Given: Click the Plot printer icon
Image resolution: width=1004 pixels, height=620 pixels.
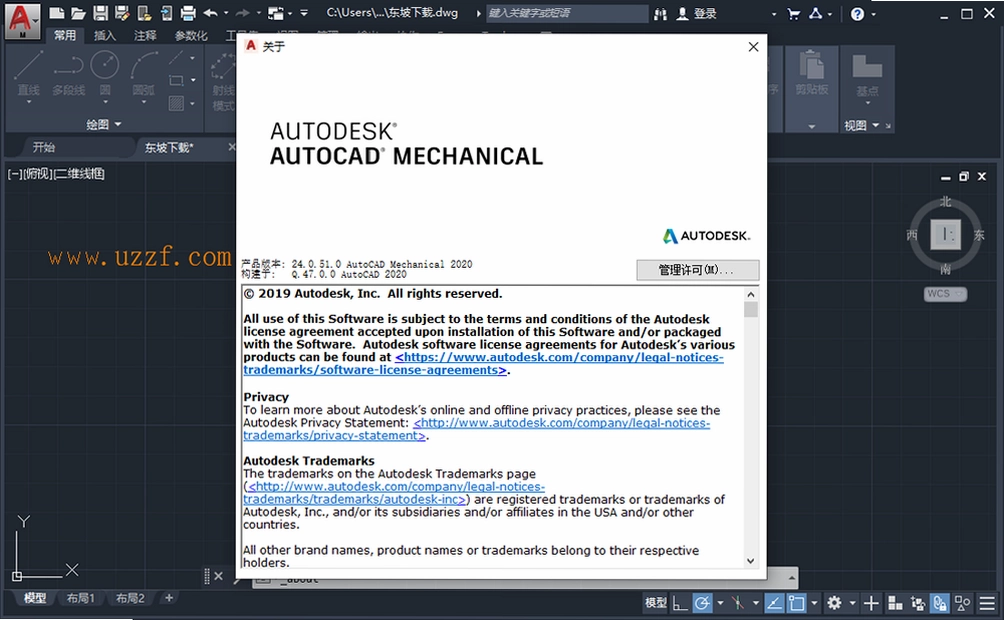Looking at the screenshot, I should pyautogui.click(x=188, y=13).
